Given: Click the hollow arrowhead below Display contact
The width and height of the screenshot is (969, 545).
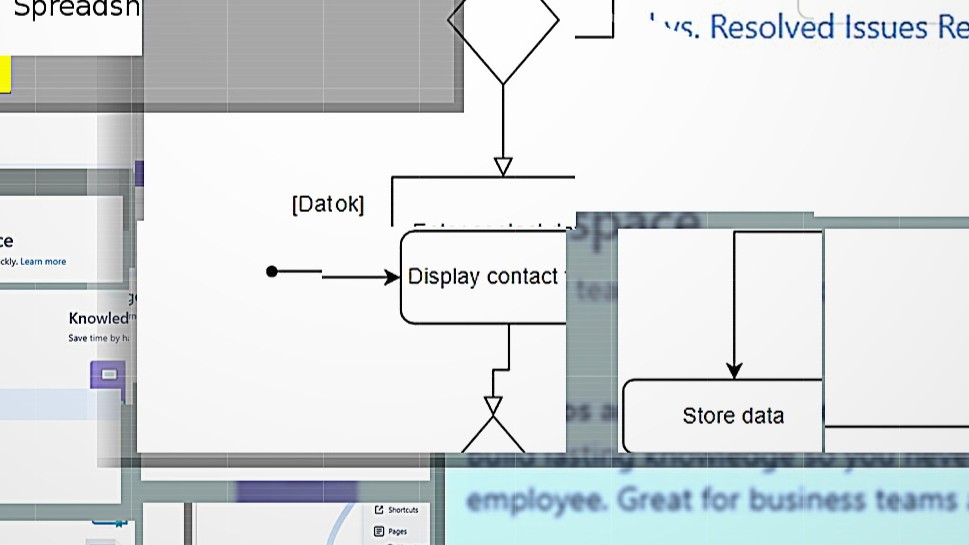Looking at the screenshot, I should click(493, 406).
